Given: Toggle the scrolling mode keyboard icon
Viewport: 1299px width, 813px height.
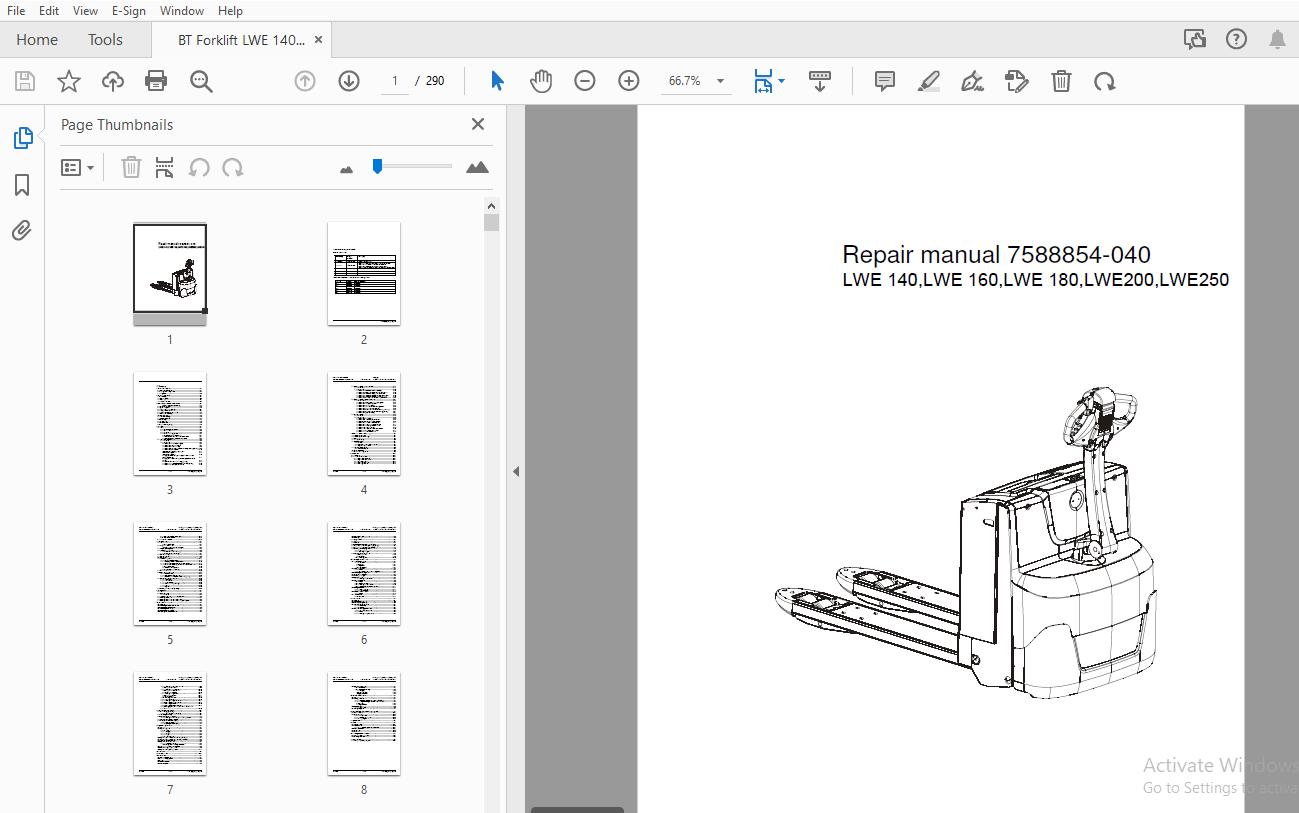Looking at the screenshot, I should click(x=820, y=81).
